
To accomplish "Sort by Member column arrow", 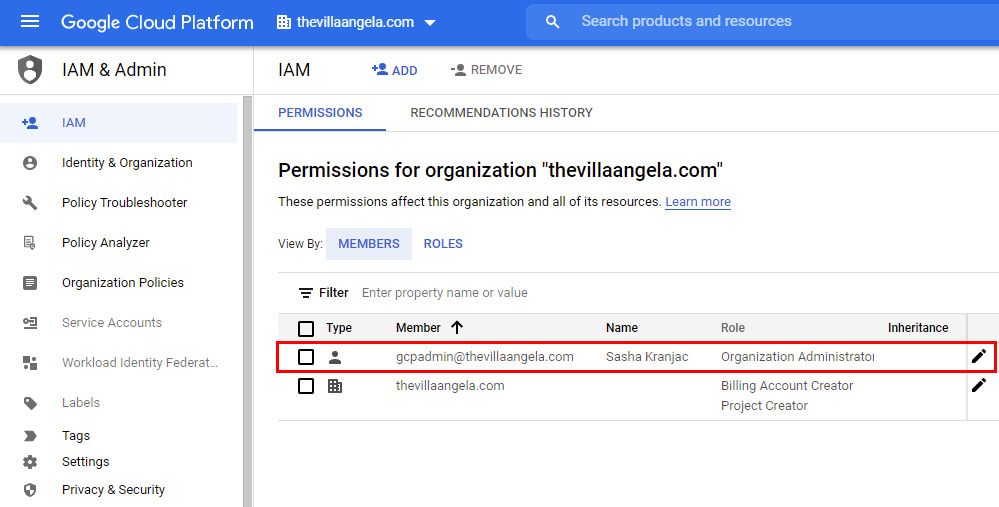I will 457,327.
